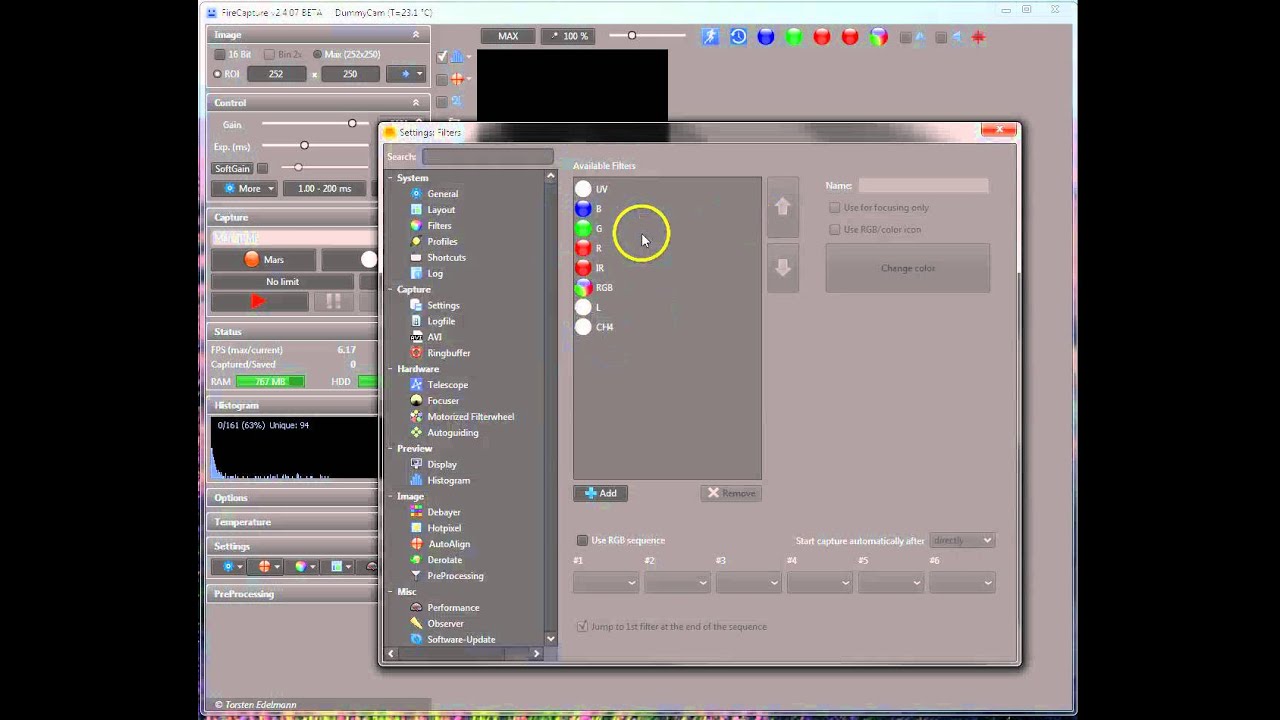The height and width of the screenshot is (720, 1280).
Task: Open the sequence #3 filter dropdown
Action: (x=748, y=583)
